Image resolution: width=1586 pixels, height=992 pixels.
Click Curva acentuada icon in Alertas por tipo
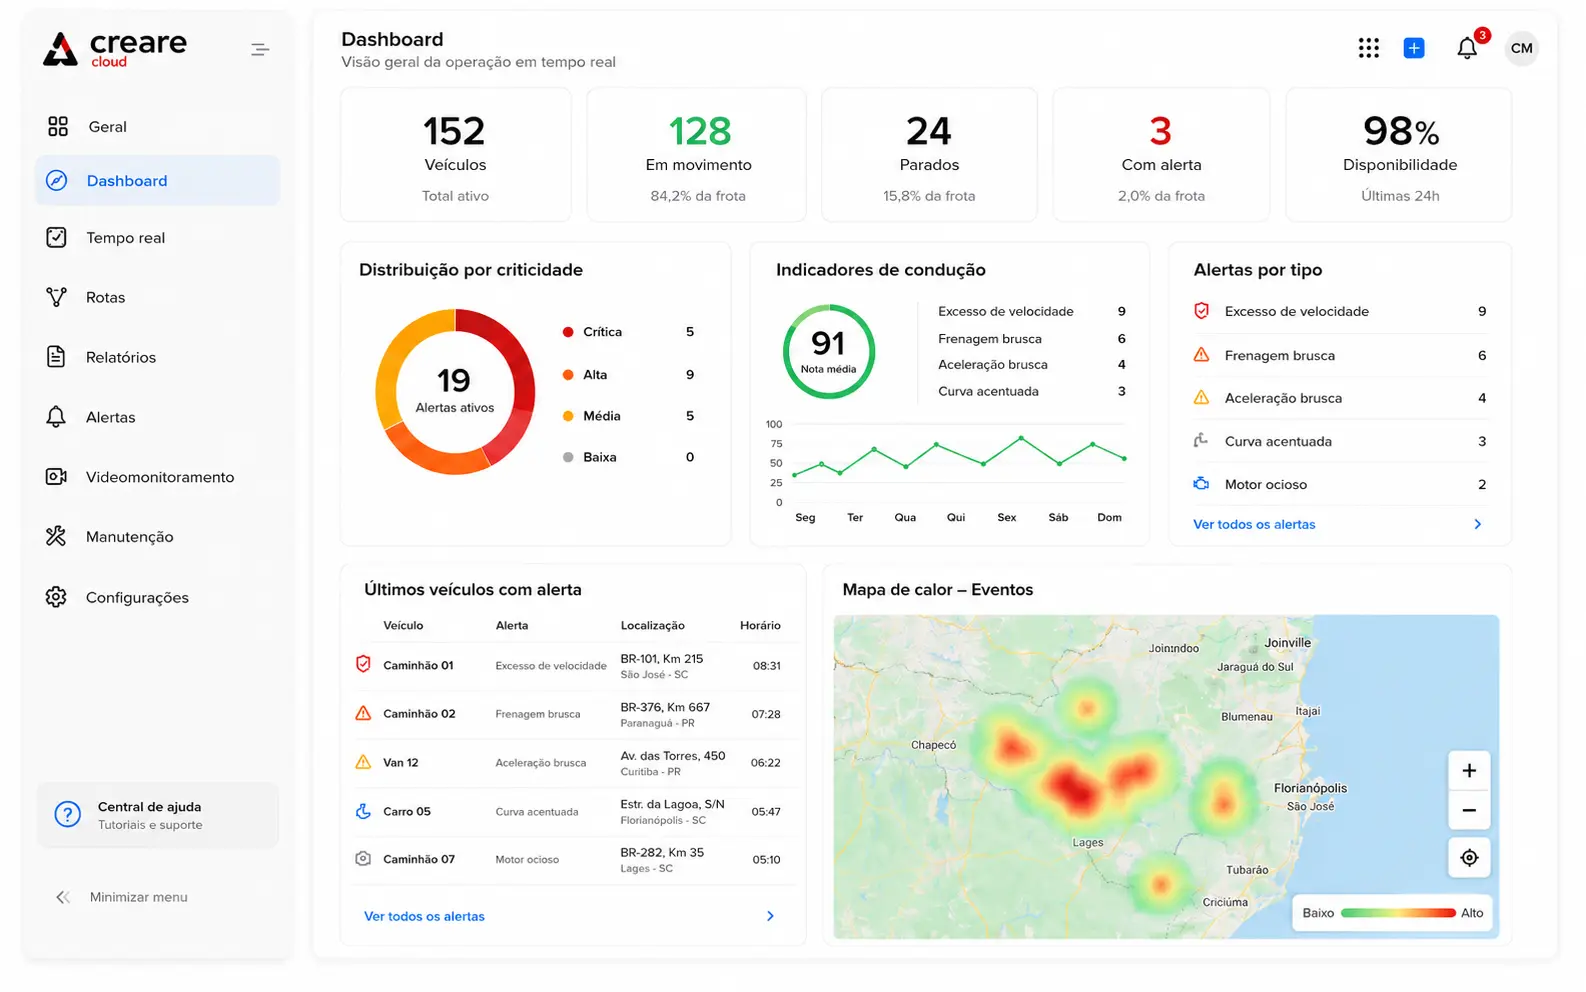click(x=1201, y=441)
